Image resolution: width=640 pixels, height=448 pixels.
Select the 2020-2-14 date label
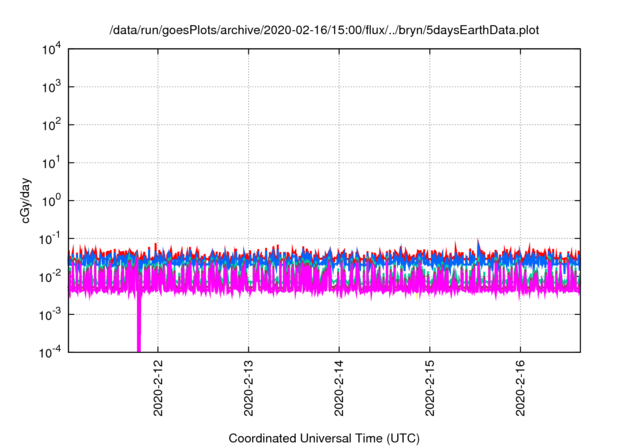tap(339, 388)
